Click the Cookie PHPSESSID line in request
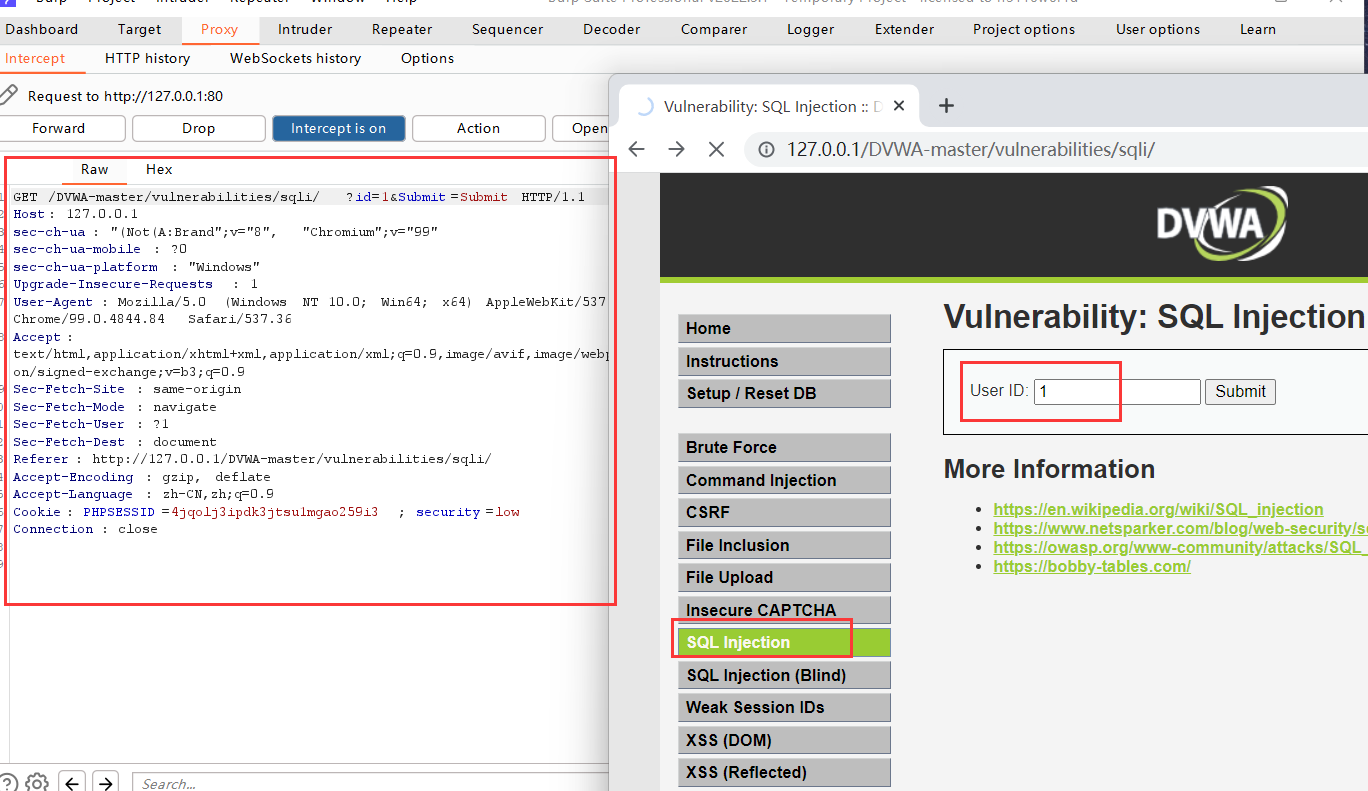The width and height of the screenshot is (1368, 791). tap(266, 512)
